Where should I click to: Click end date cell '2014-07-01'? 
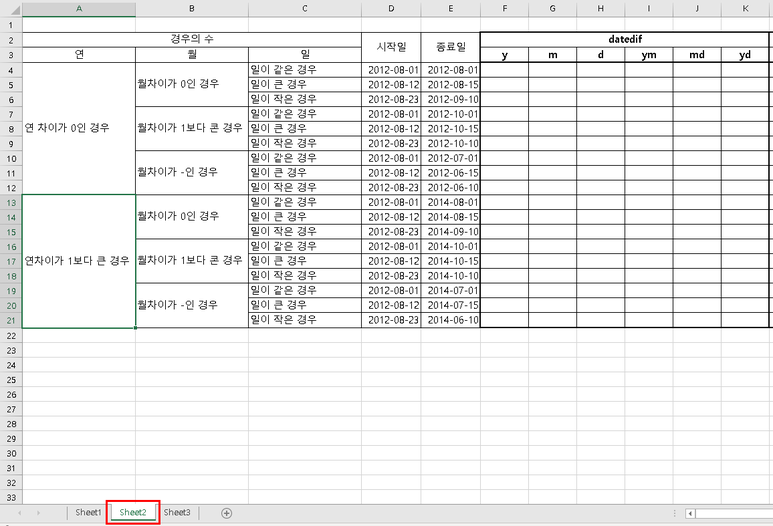click(451, 290)
